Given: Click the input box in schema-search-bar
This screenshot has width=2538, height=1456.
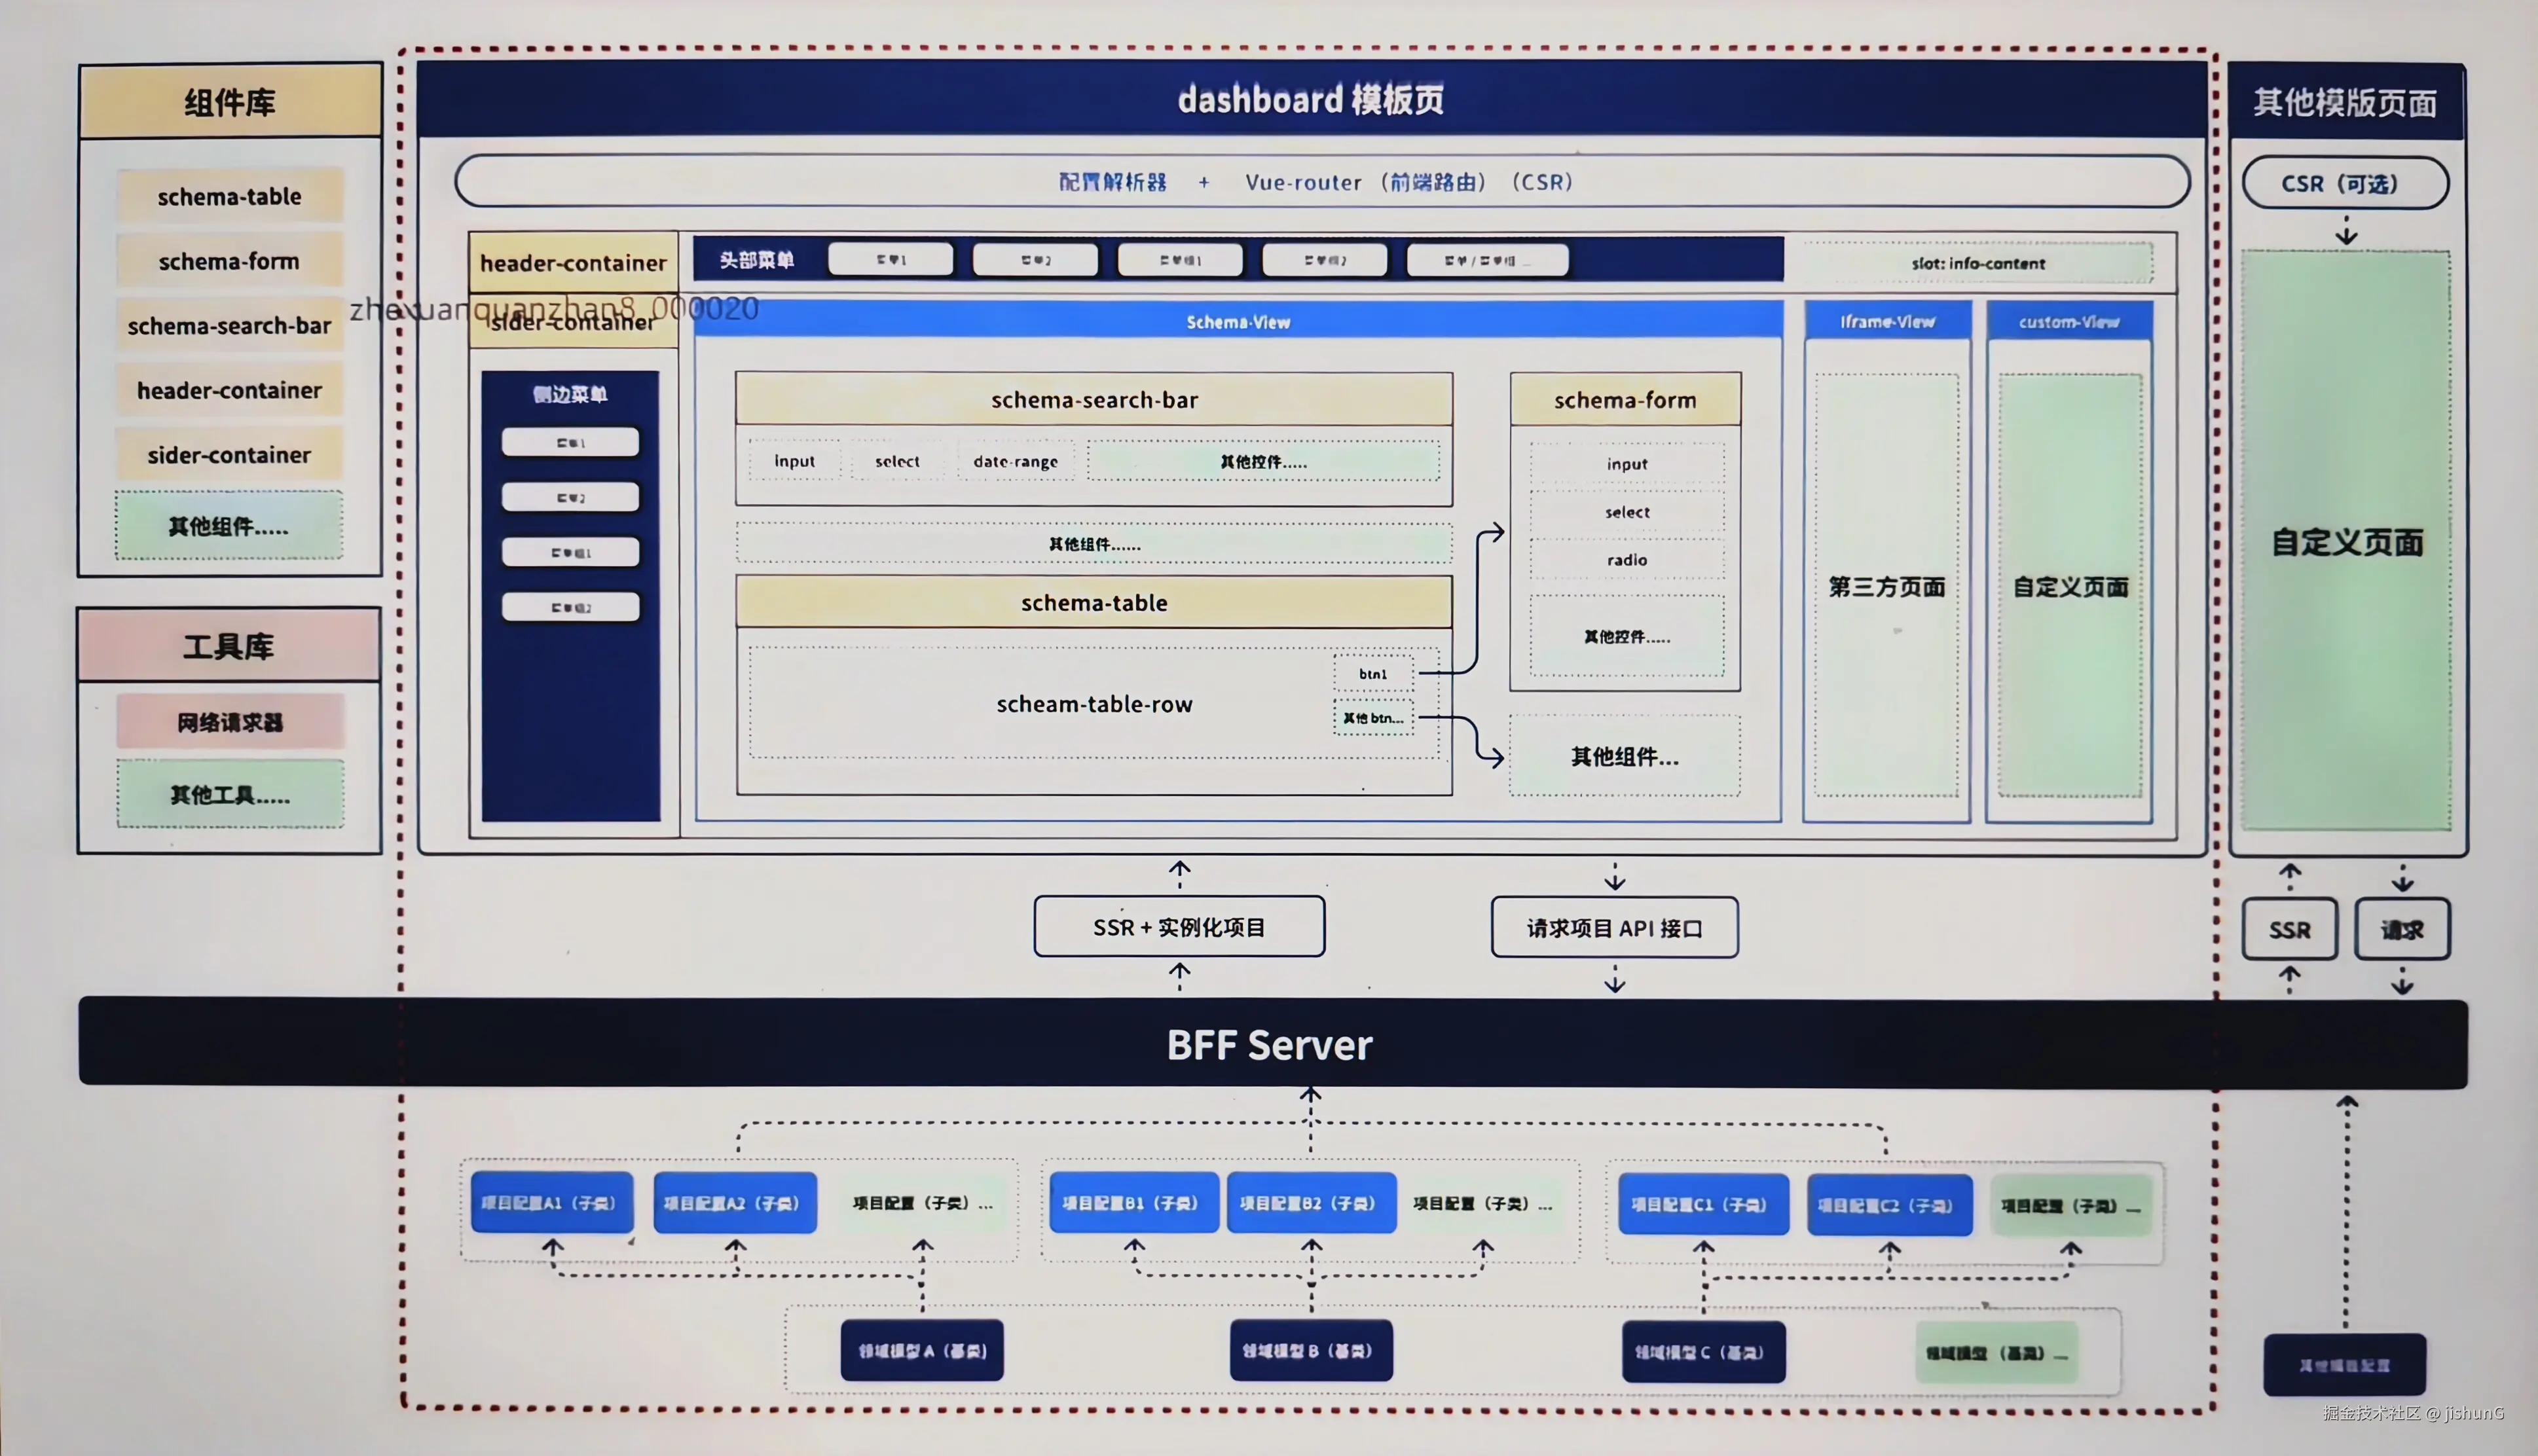Looking at the screenshot, I should tap(794, 461).
